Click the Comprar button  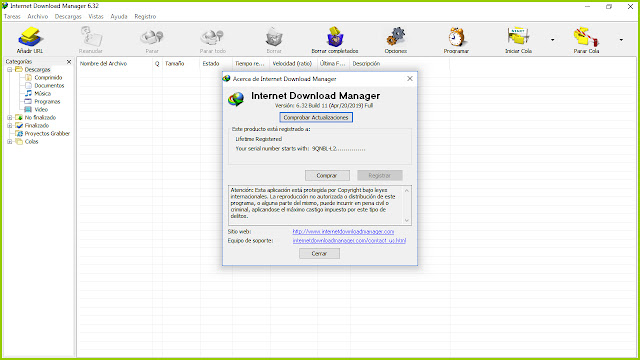click(x=327, y=176)
